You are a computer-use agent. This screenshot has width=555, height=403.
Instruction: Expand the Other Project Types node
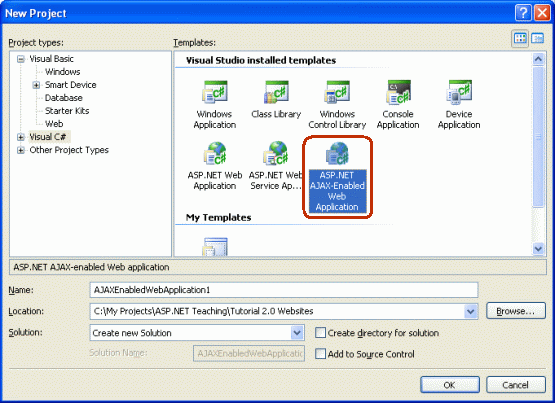point(21,150)
